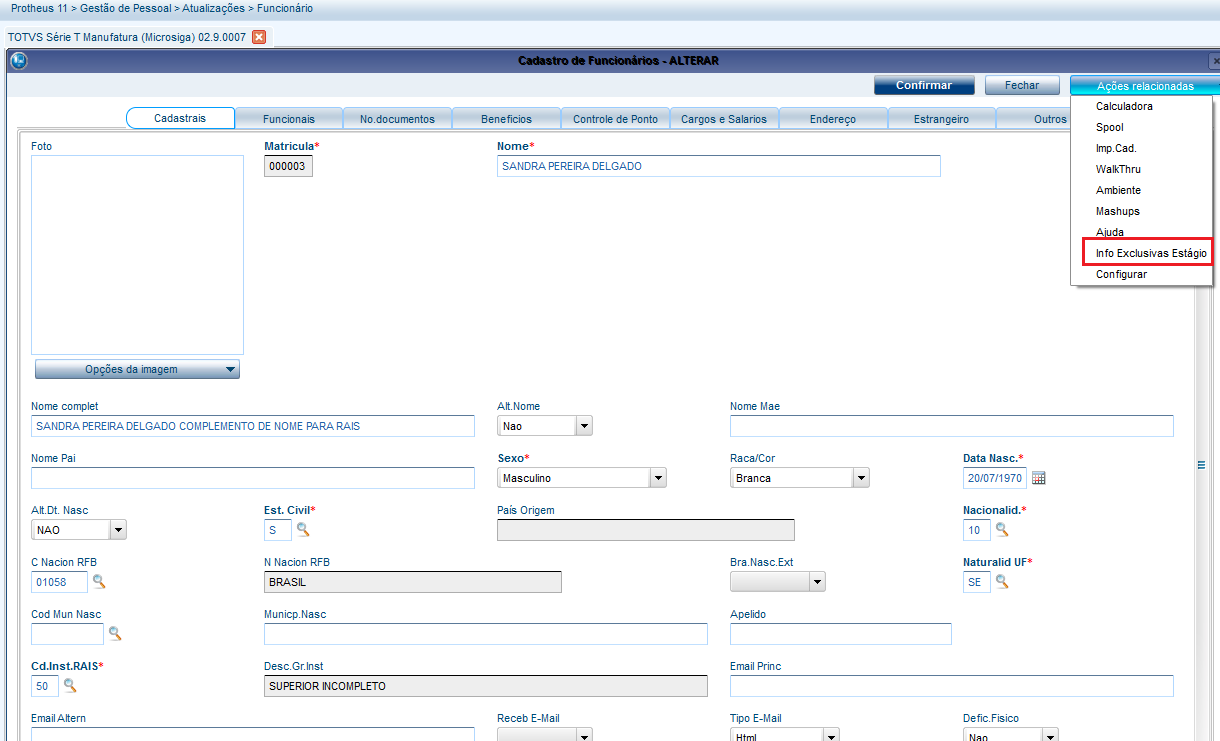Switch to the Outros tab

tap(1034, 119)
